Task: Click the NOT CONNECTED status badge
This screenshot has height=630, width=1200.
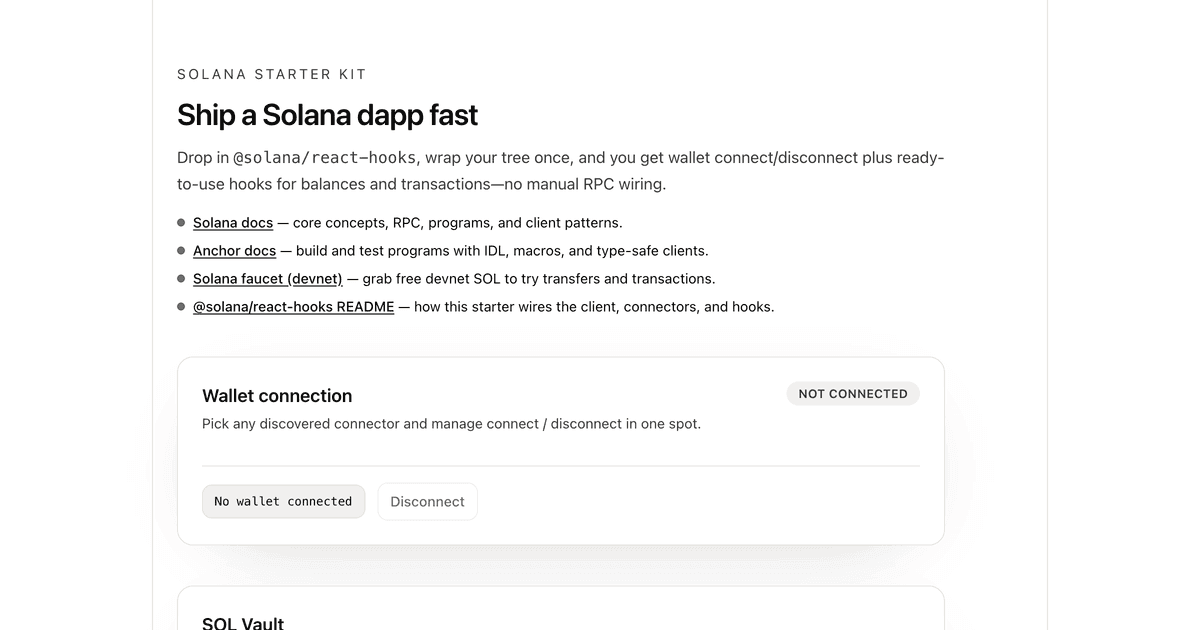Action: [853, 393]
